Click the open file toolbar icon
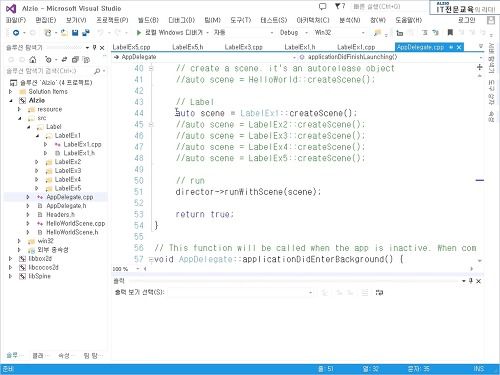500x375 pixels. 64,33
